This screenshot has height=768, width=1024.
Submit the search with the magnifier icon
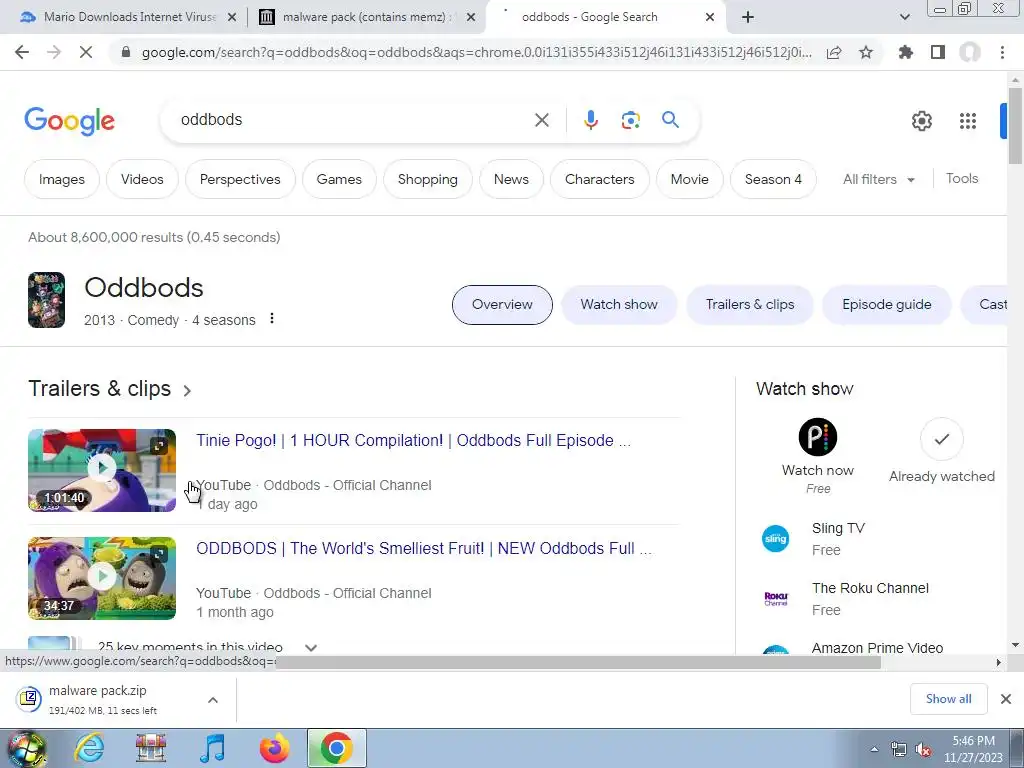pos(670,120)
